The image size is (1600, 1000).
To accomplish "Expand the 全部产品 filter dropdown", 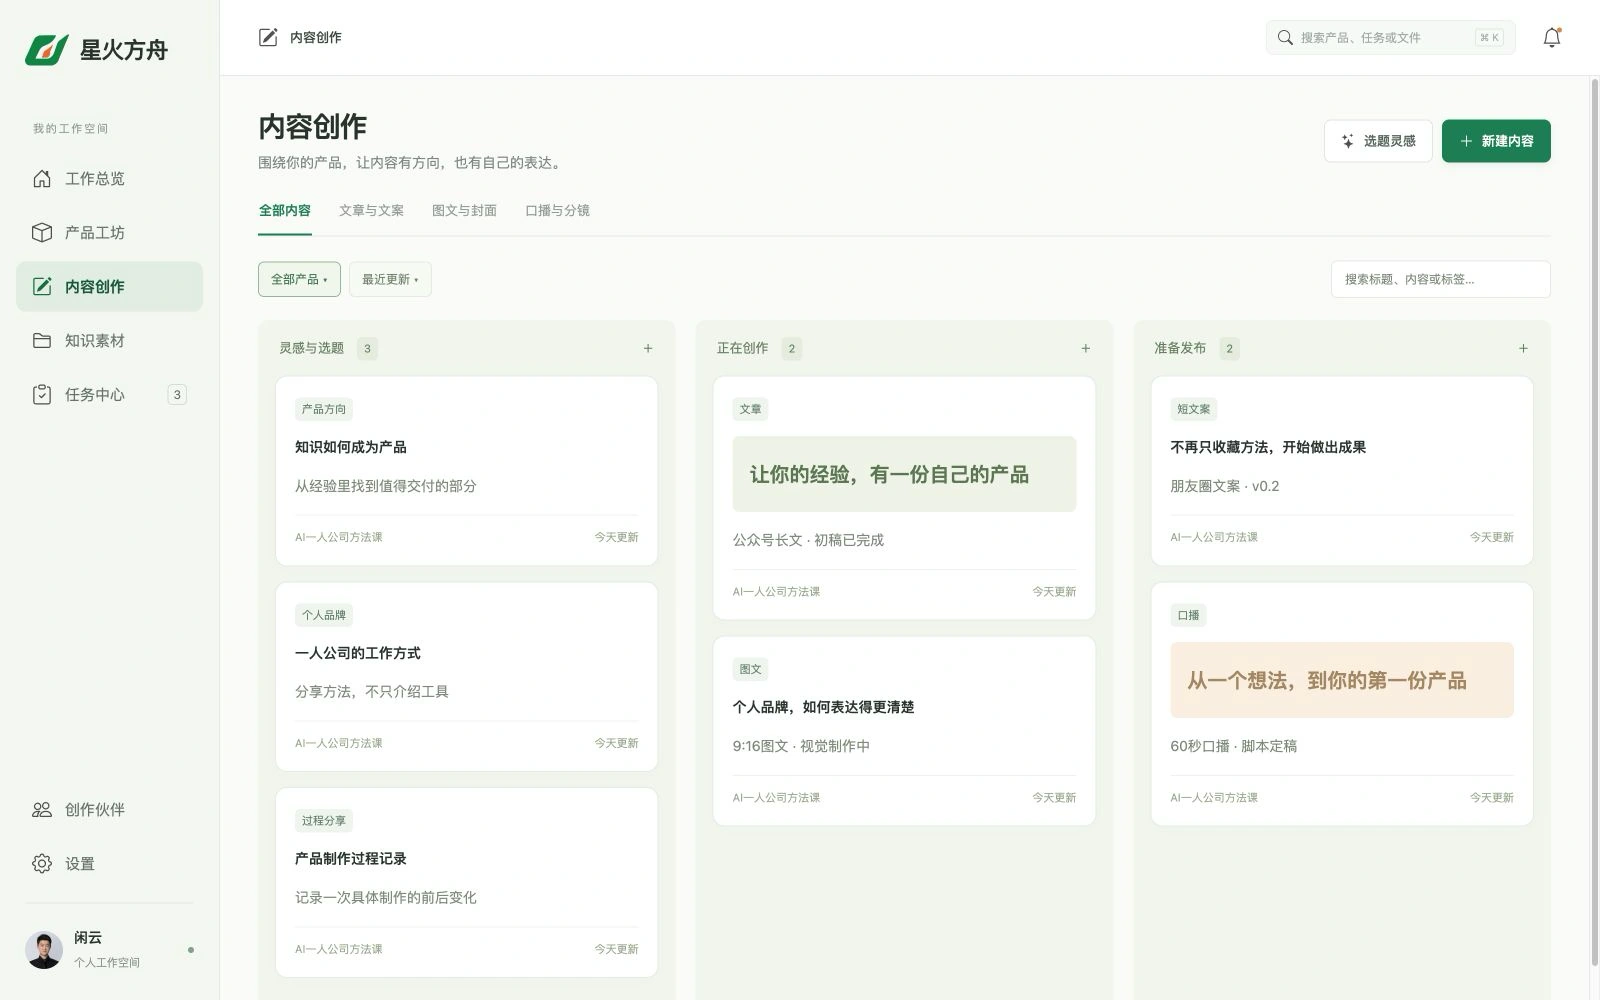I will click(299, 279).
